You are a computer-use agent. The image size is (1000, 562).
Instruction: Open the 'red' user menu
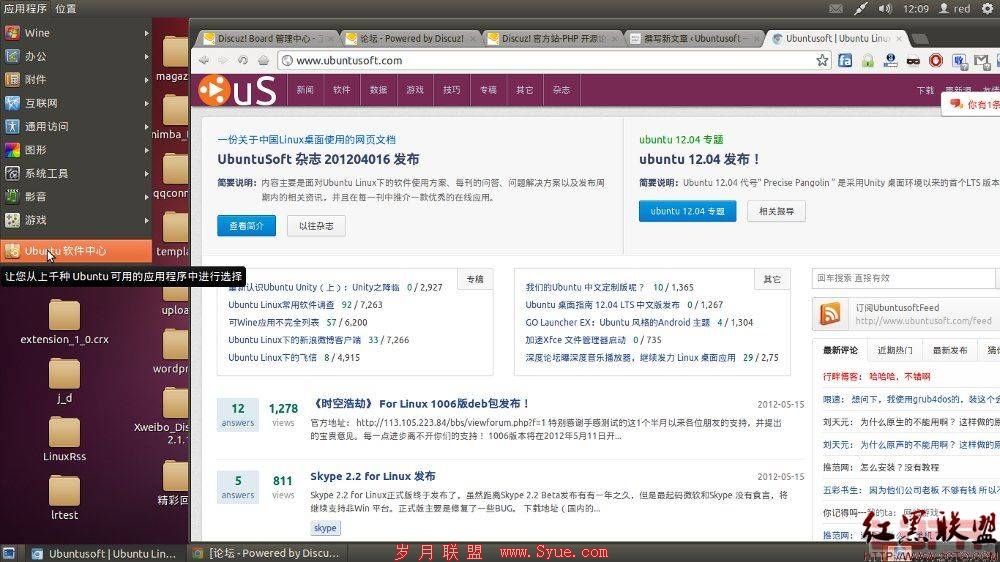955,8
